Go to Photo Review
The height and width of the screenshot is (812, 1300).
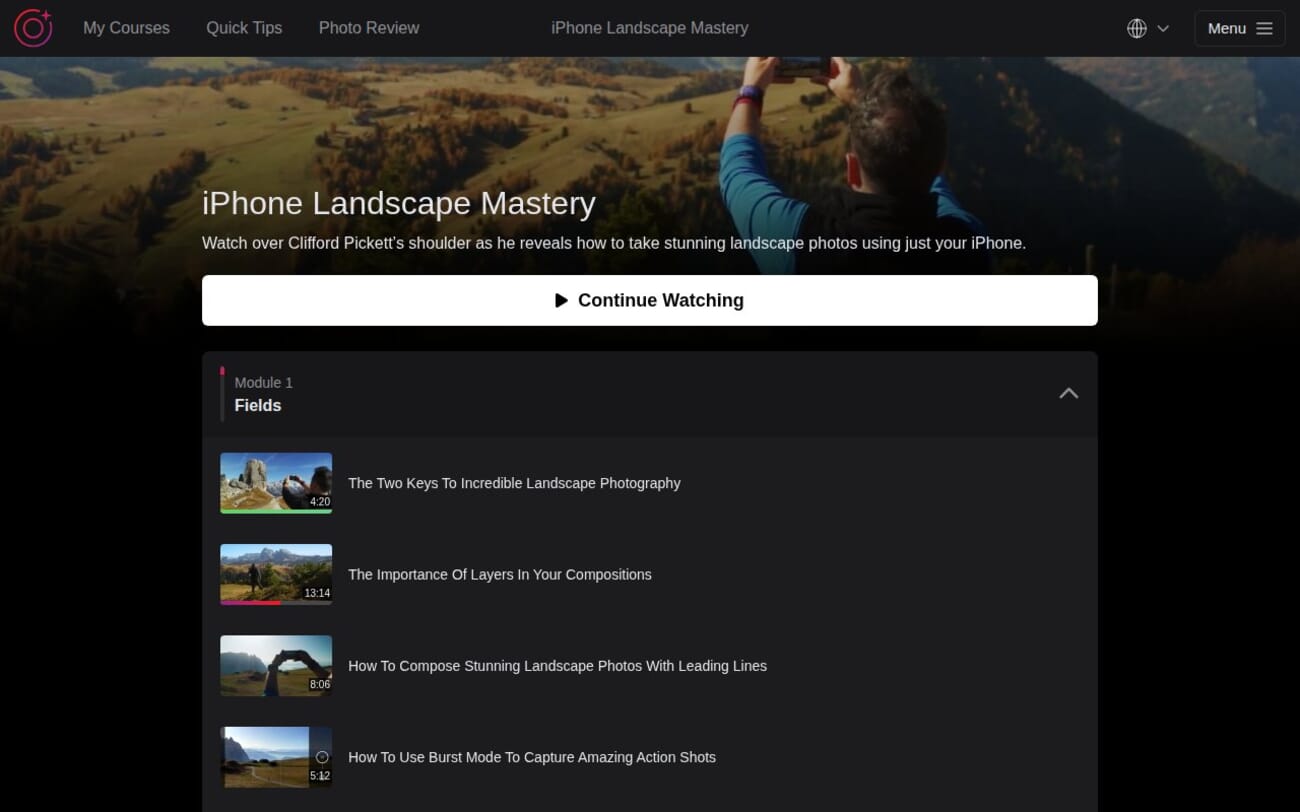368,28
